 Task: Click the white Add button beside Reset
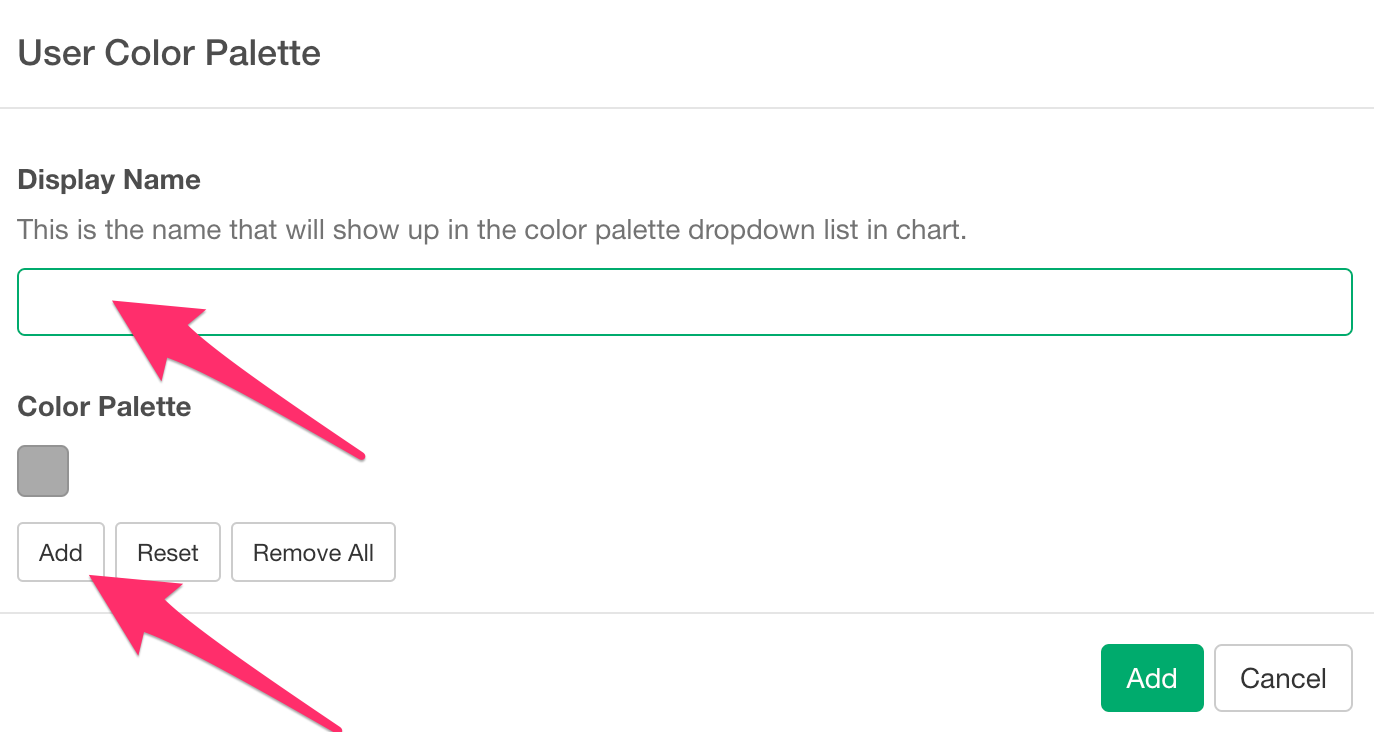(x=61, y=552)
